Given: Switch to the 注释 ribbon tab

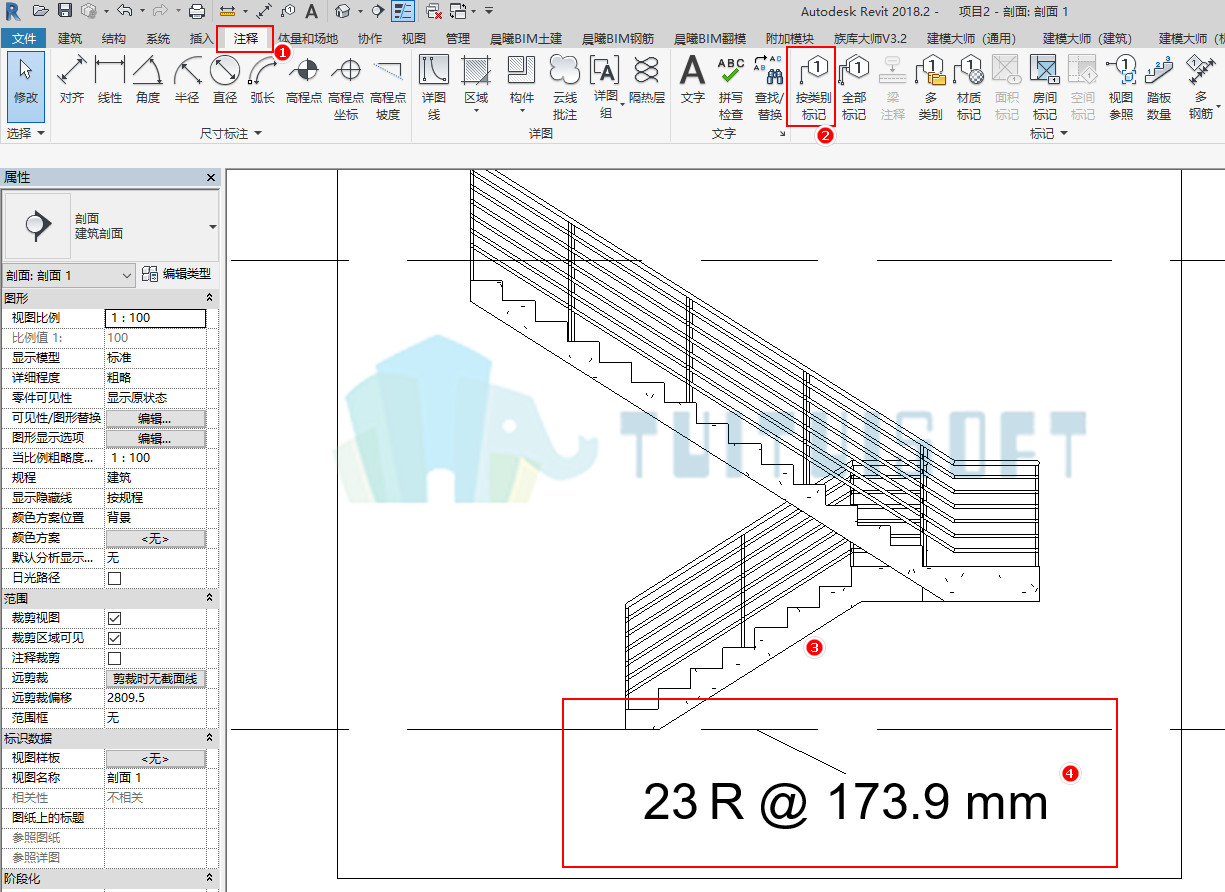Looking at the screenshot, I should 246,39.
